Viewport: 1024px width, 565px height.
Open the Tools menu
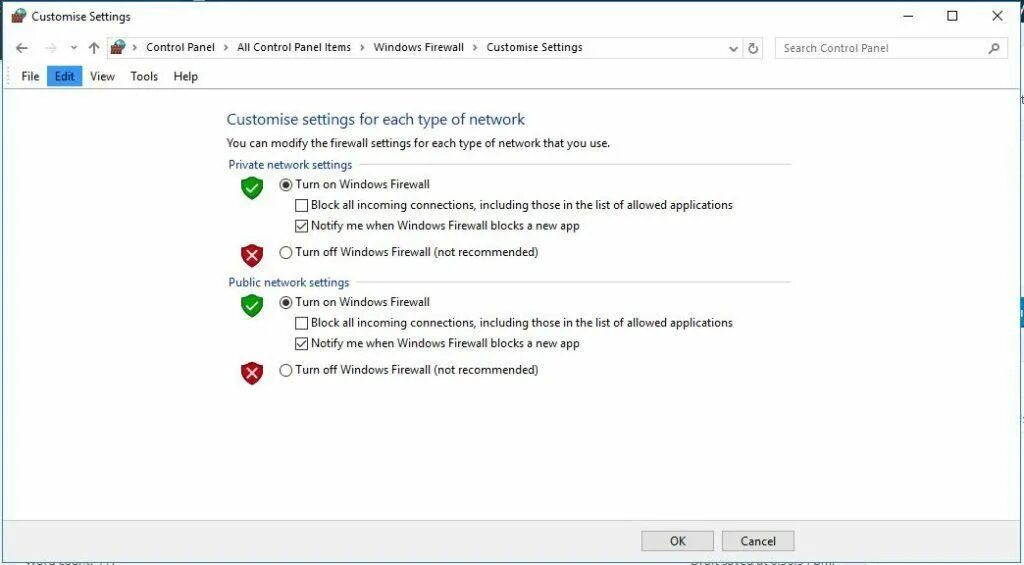144,76
